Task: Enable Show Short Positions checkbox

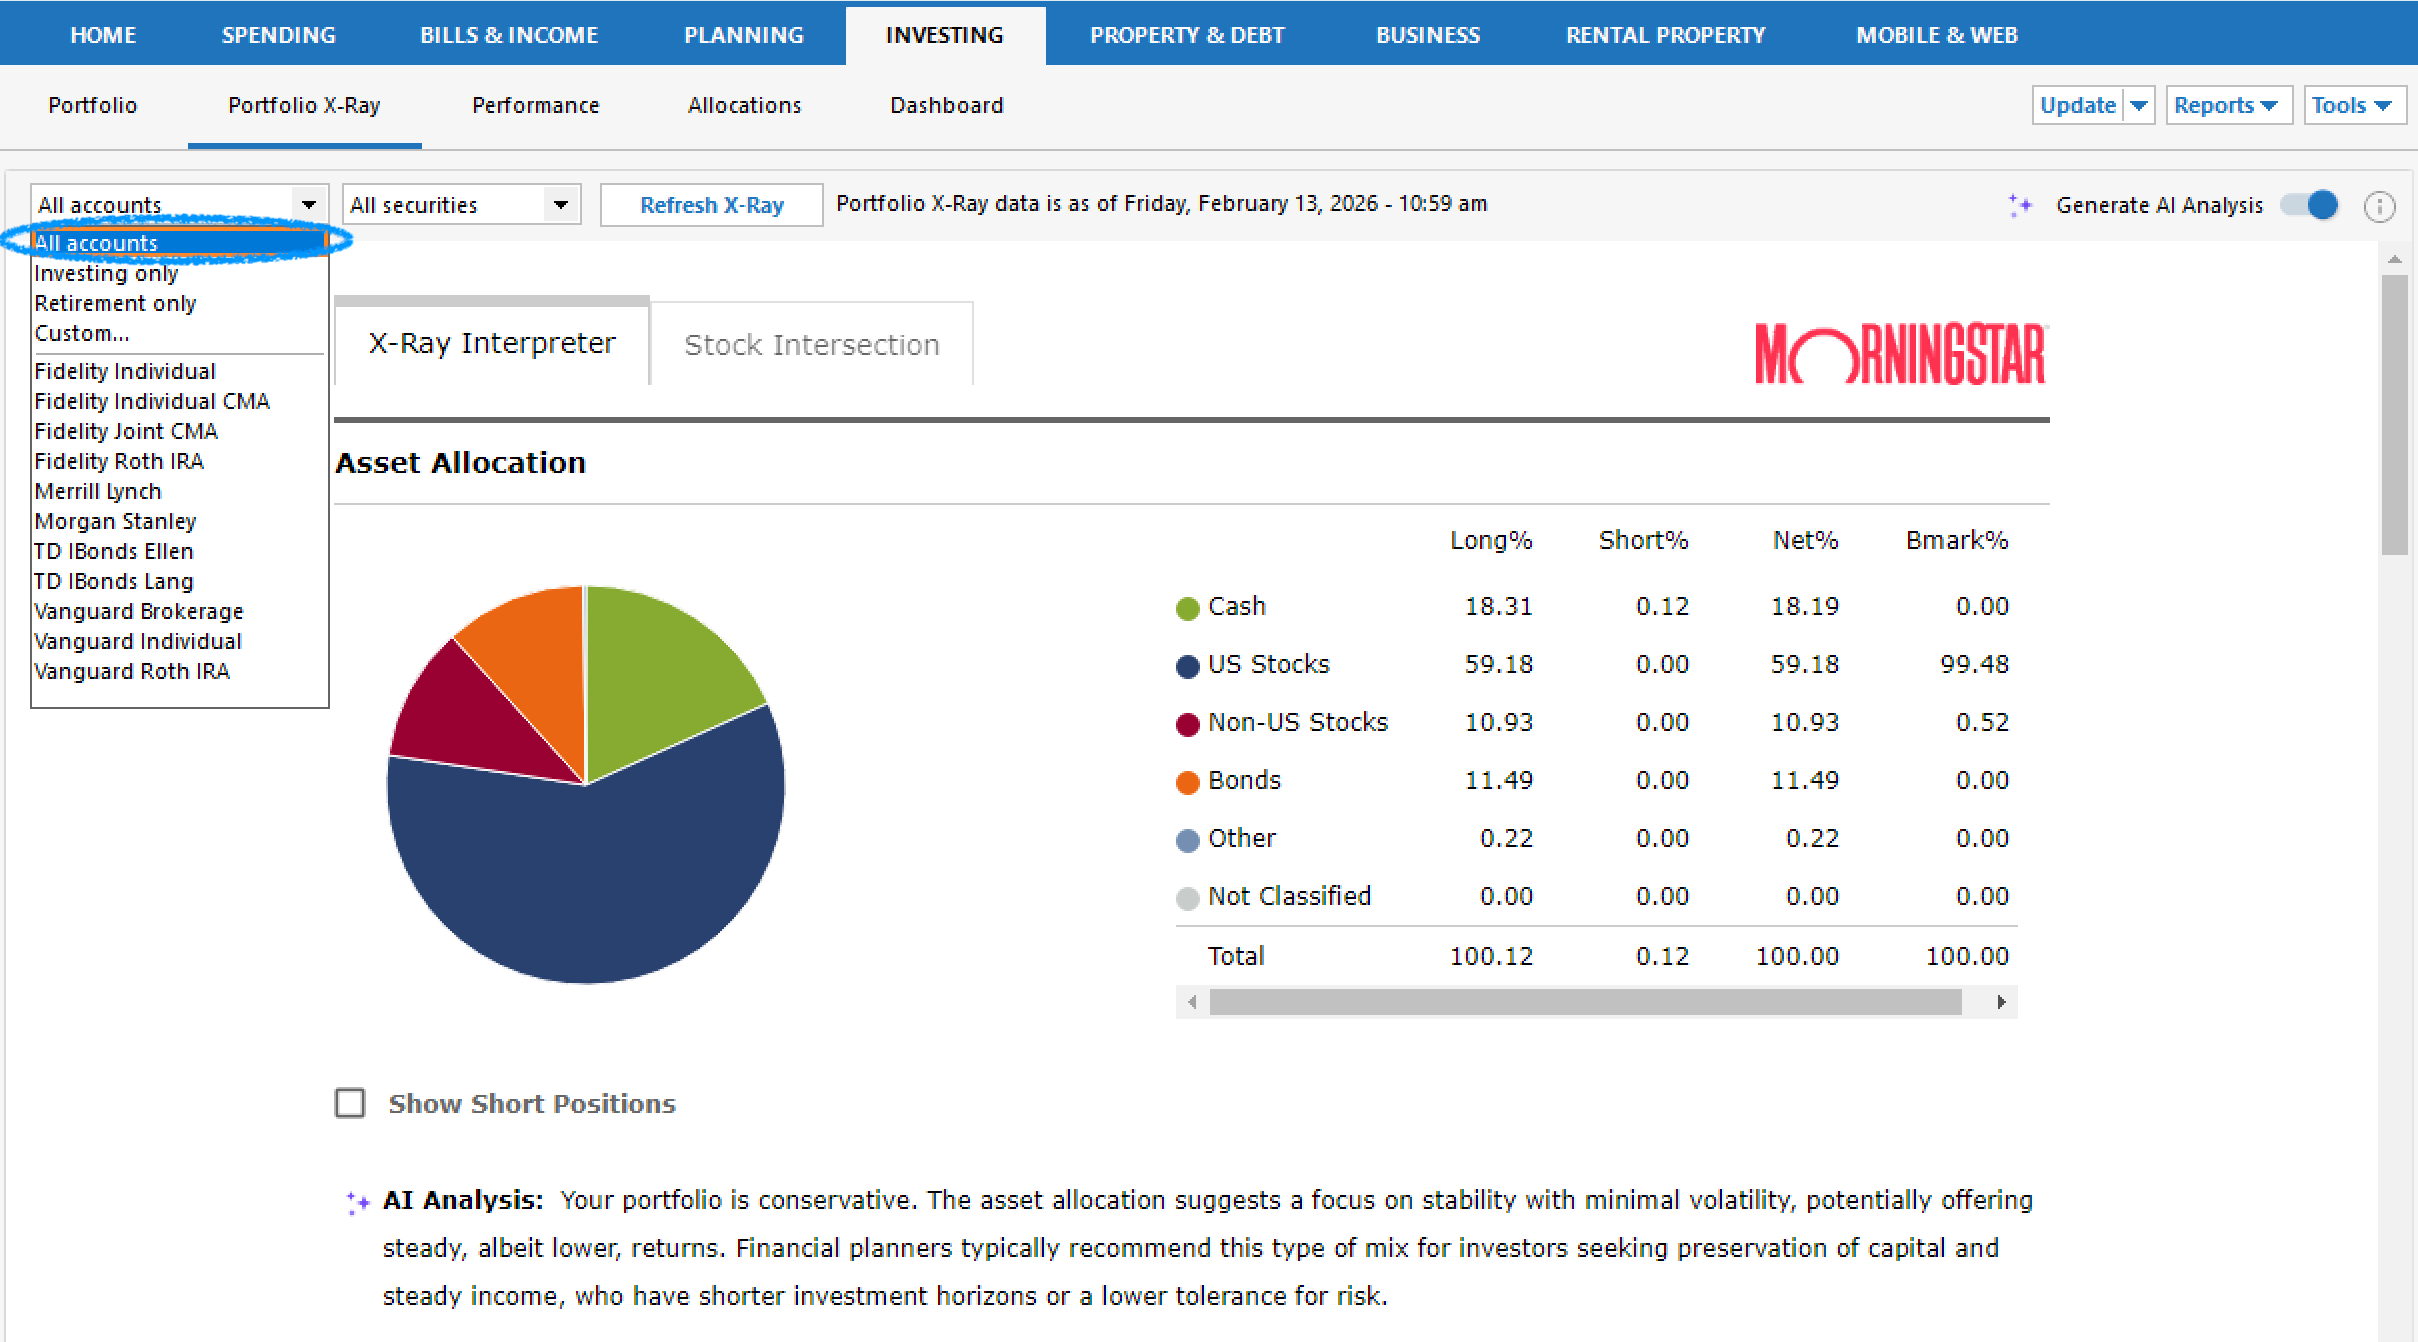Action: point(350,1103)
